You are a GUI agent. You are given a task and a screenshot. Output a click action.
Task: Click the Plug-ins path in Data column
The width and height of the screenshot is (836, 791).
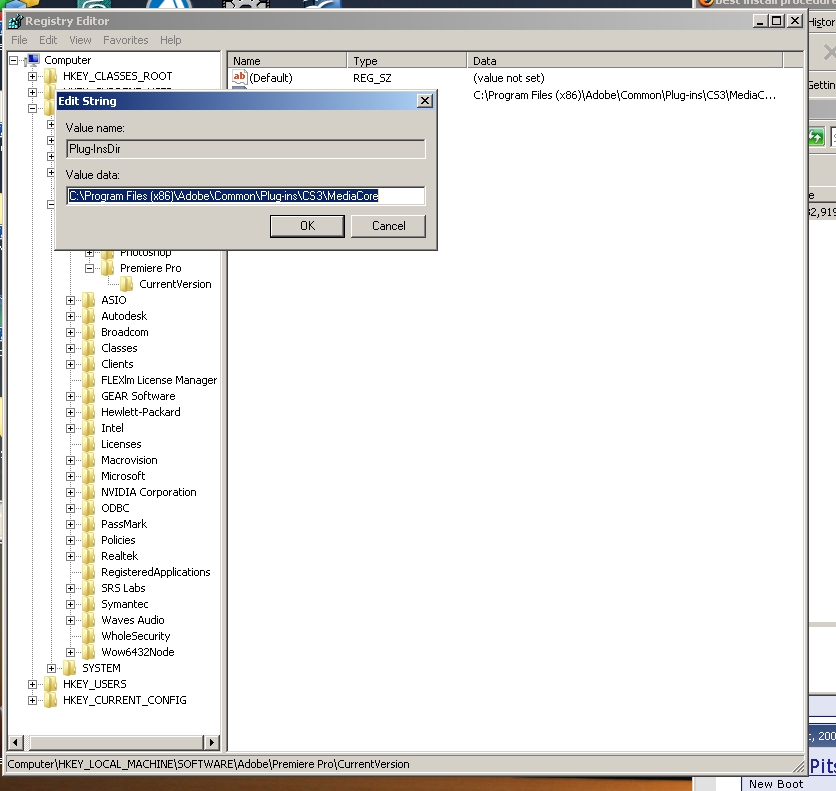[624, 95]
